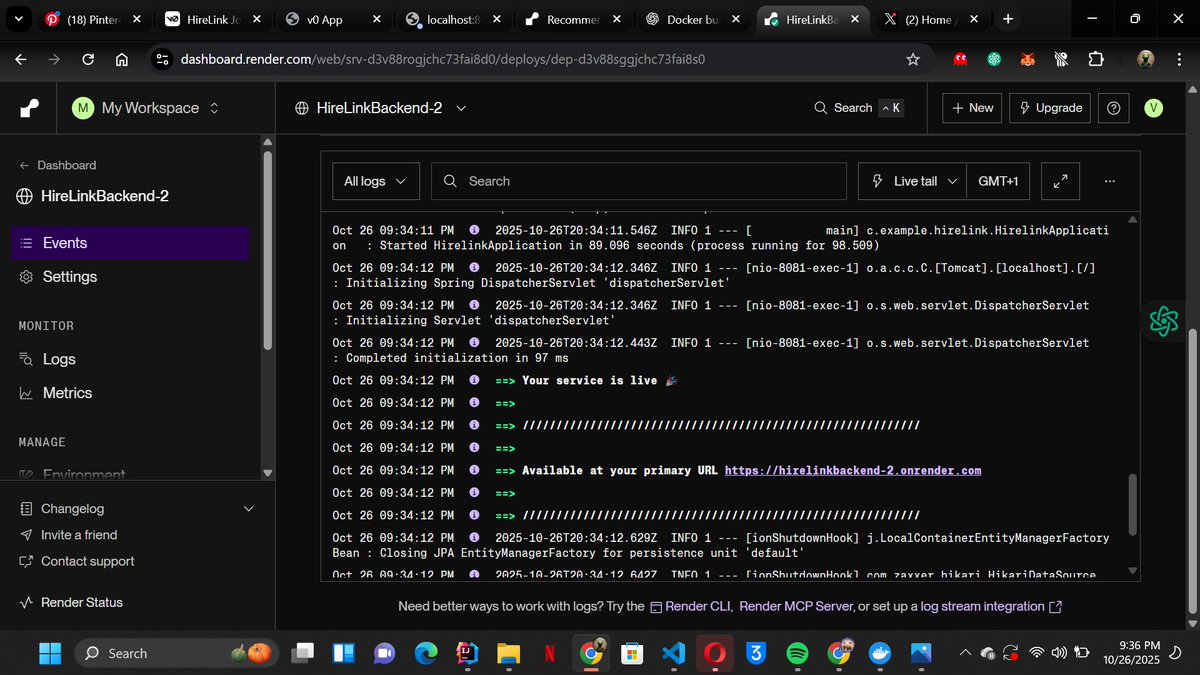Screen dimensions: 1200x675
Task: Open hirelinkbackend-2.onrender.com URL link
Action: click(853, 470)
